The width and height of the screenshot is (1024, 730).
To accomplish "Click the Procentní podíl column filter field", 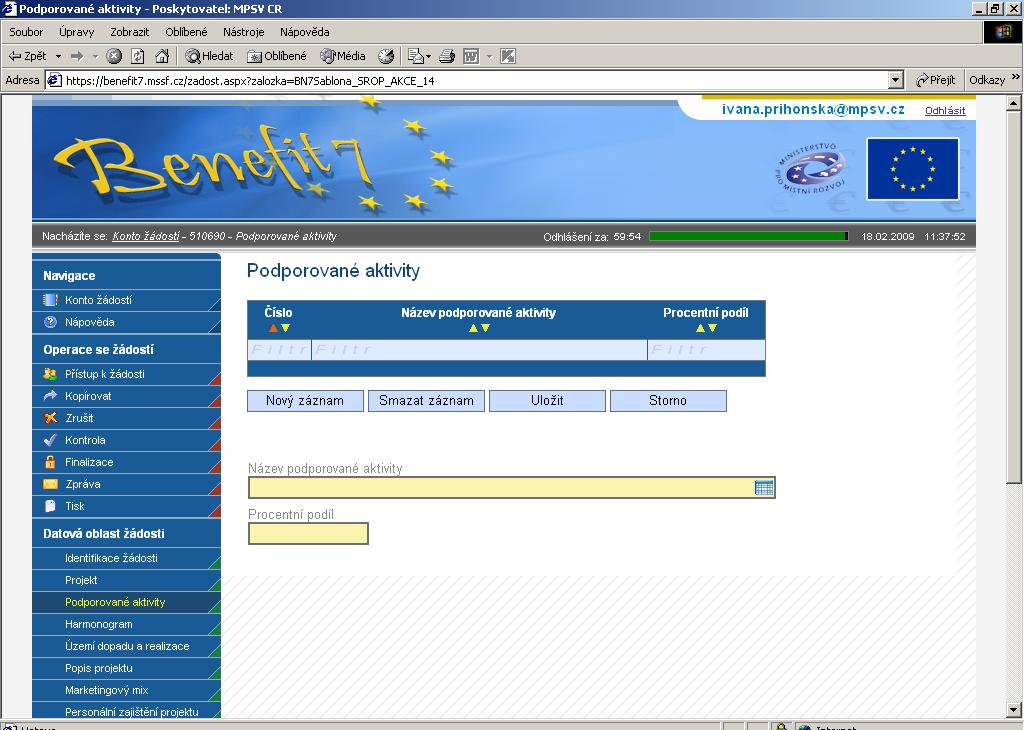I will 706,350.
